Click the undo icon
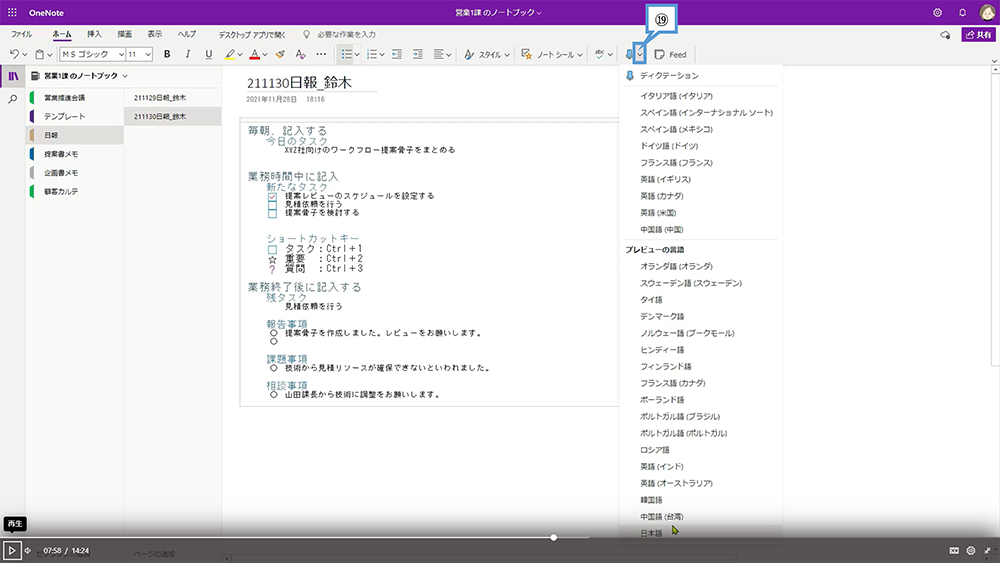Image resolution: width=1000 pixels, height=563 pixels. pyautogui.click(x=15, y=54)
